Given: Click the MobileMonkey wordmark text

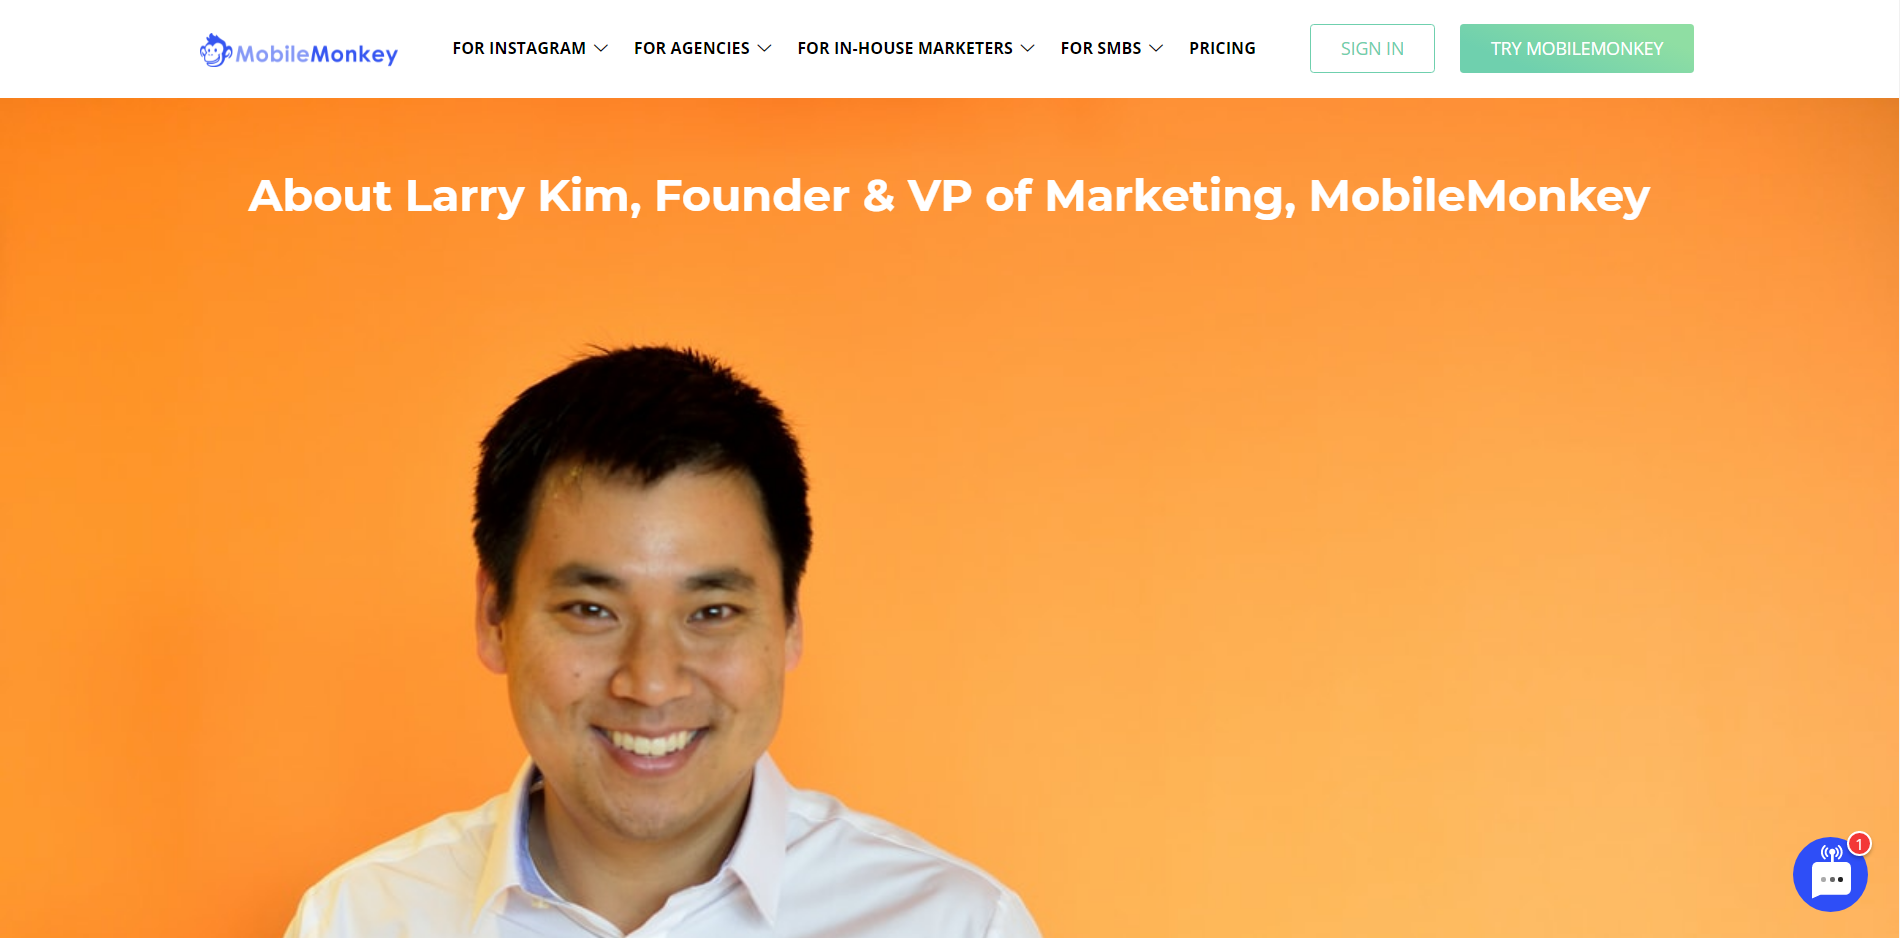Looking at the screenshot, I should tap(317, 54).
